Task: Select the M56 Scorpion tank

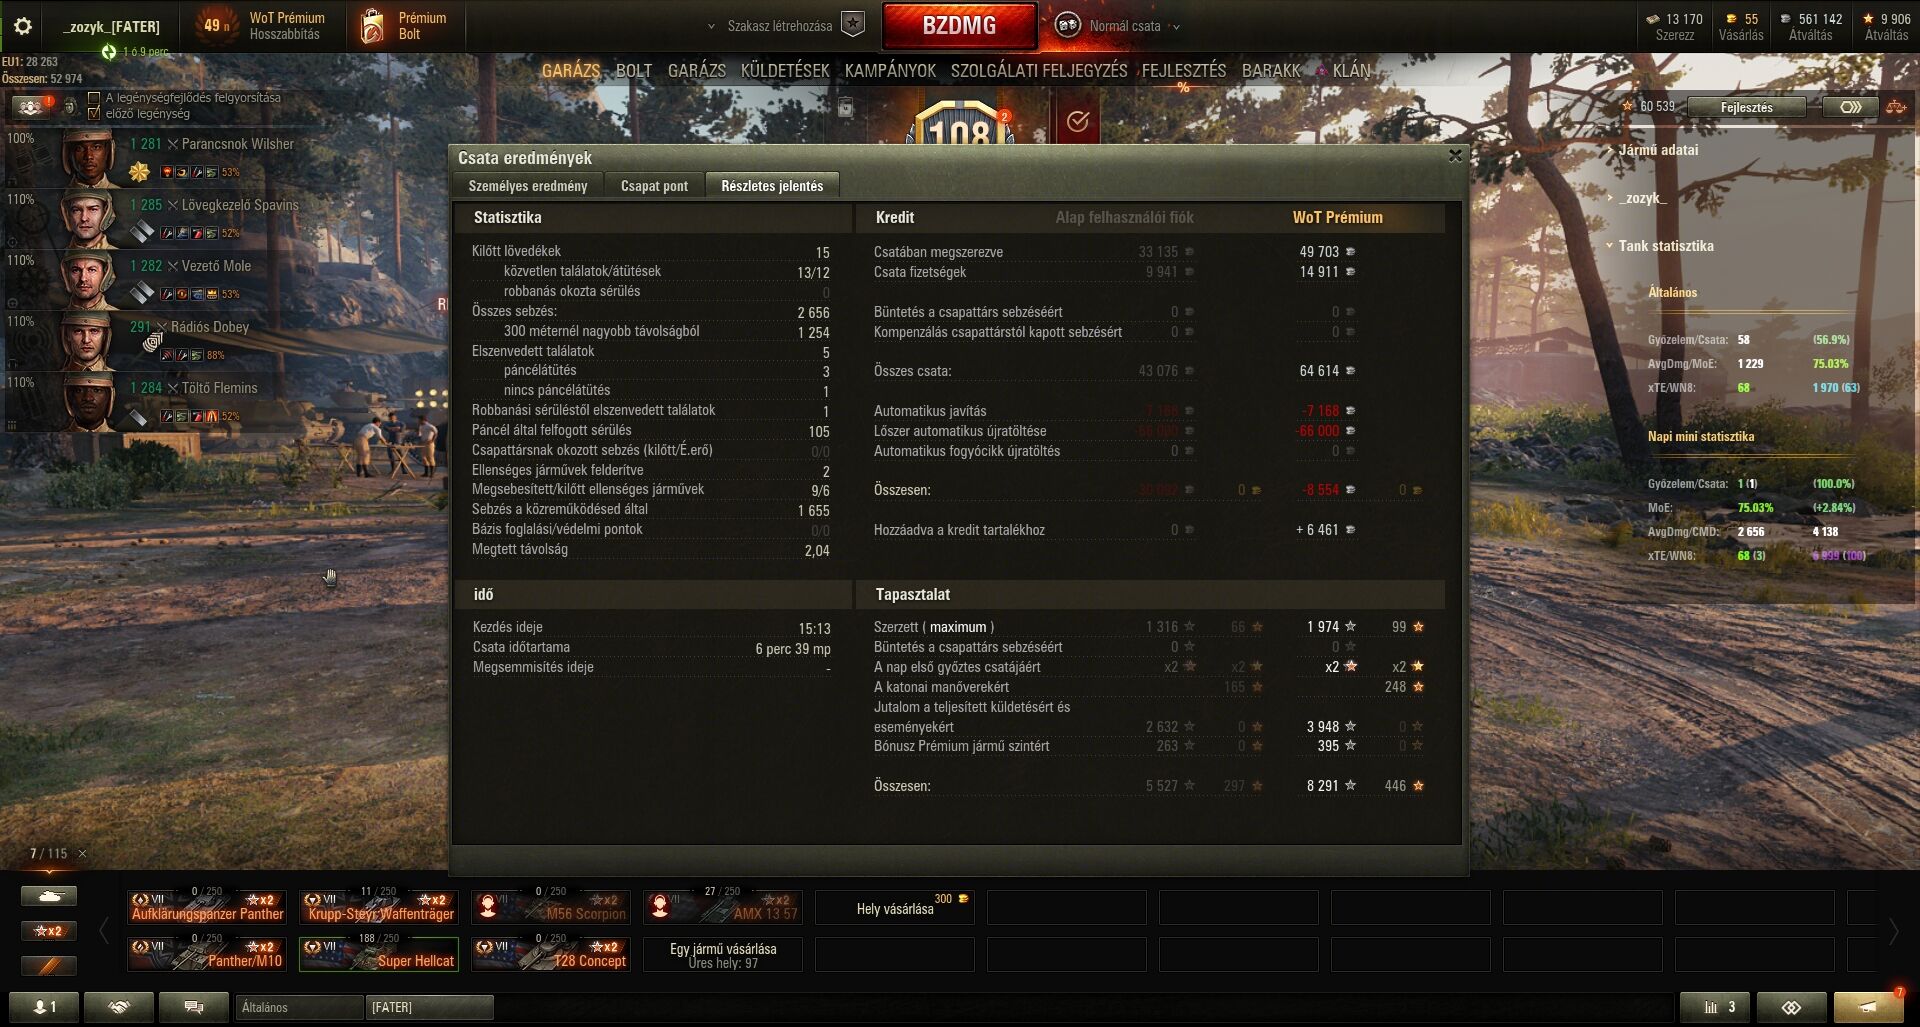Action: point(551,907)
